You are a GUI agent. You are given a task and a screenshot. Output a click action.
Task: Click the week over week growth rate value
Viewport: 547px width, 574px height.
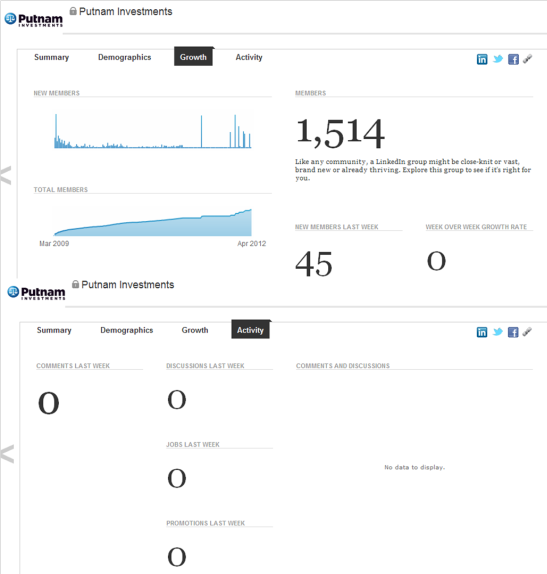tap(436, 261)
